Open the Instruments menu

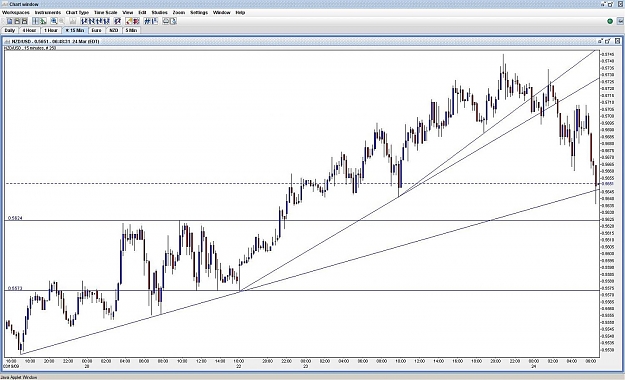pyautogui.click(x=48, y=12)
